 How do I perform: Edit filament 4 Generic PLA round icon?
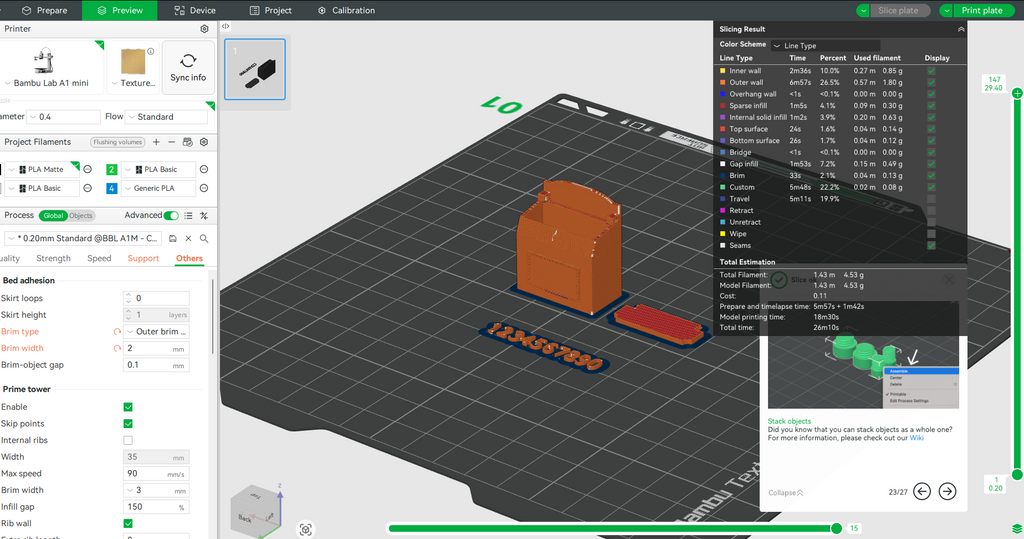(204, 188)
